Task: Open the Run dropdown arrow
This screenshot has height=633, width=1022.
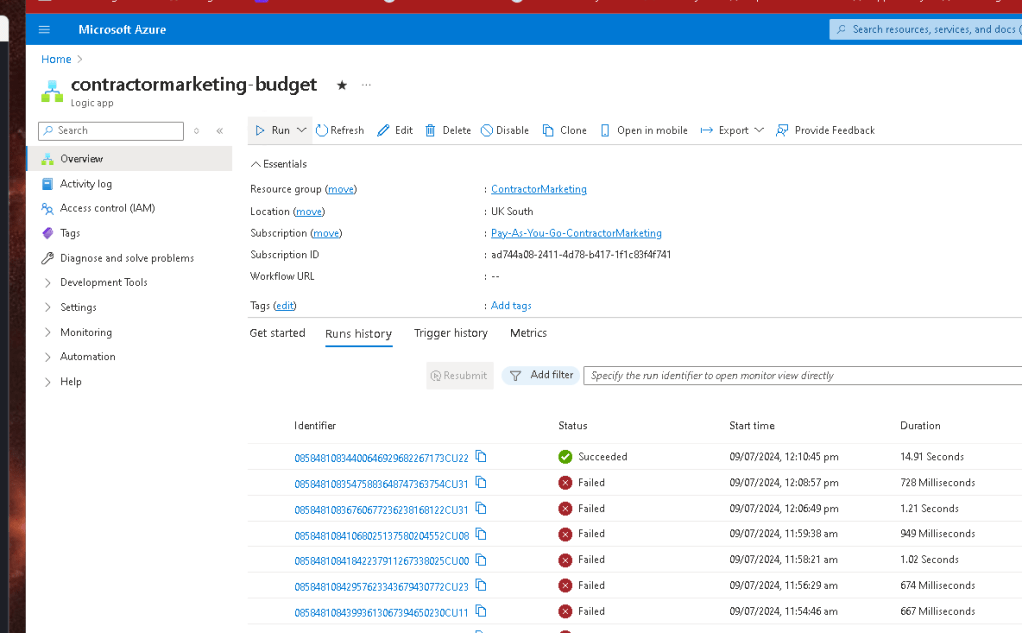Action: tap(302, 130)
